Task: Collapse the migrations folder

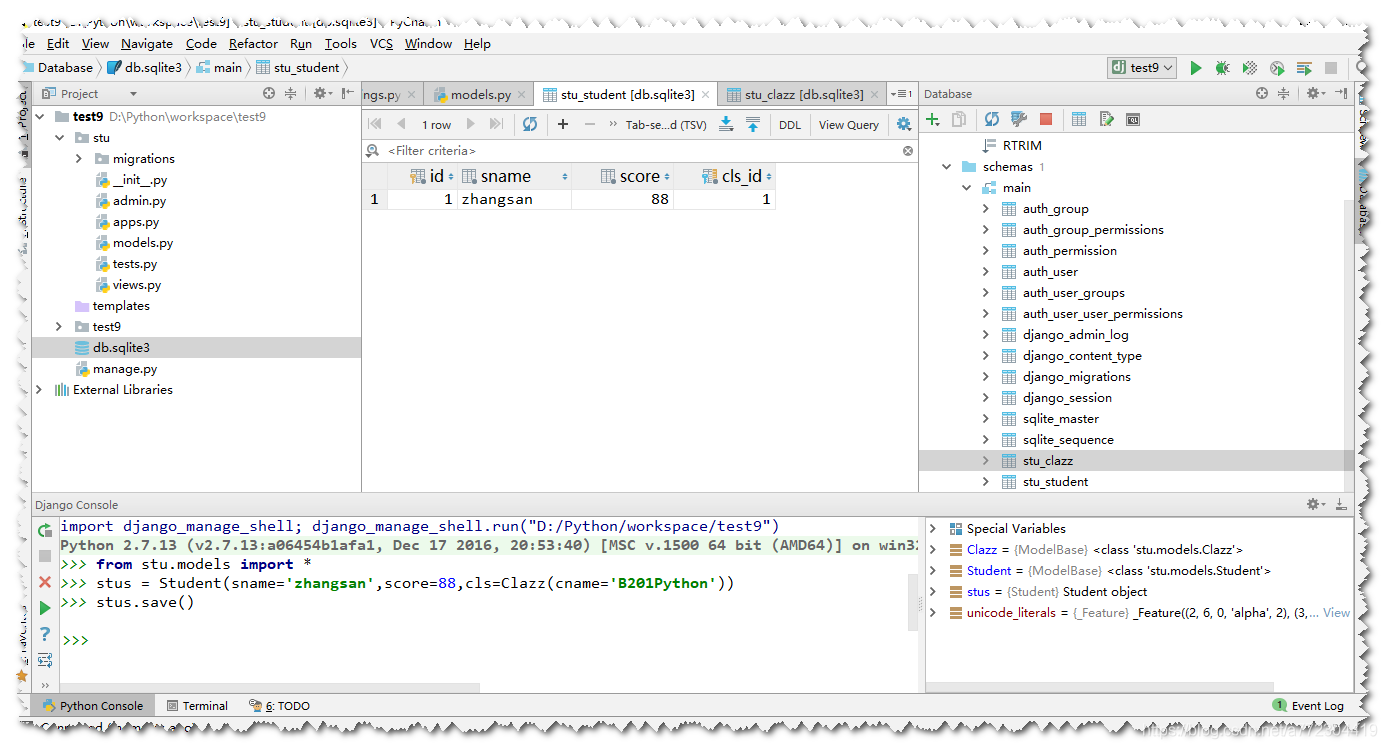Action: coord(79,158)
